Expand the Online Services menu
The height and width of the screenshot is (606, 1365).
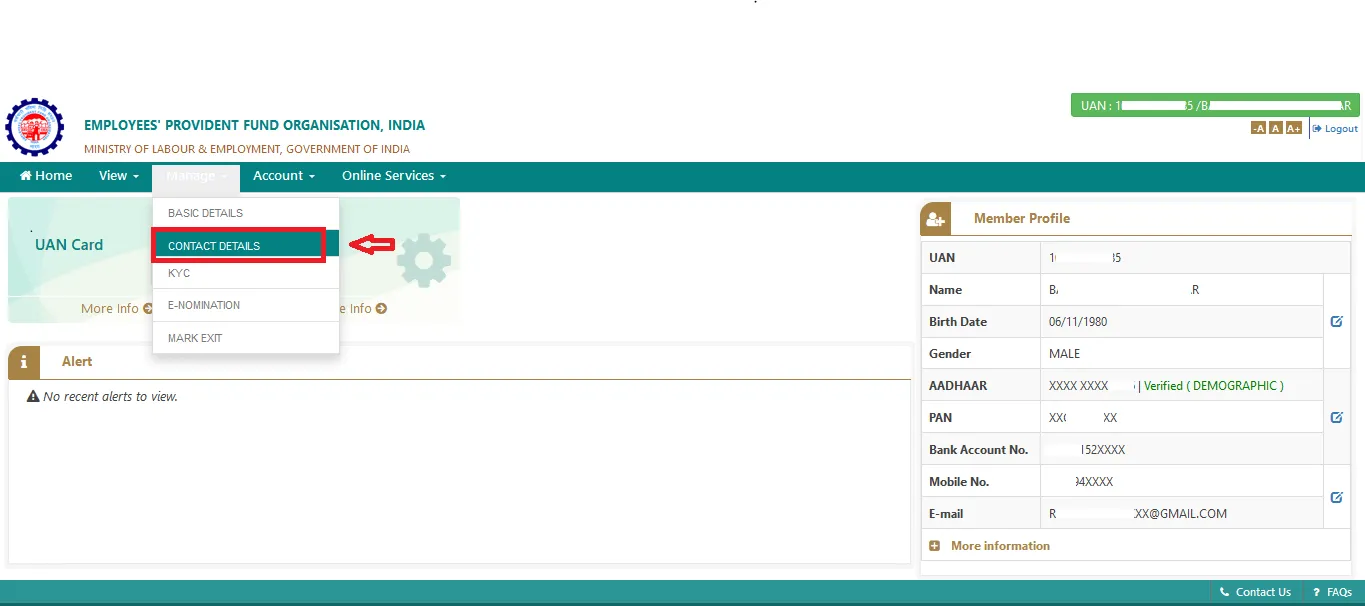393,176
